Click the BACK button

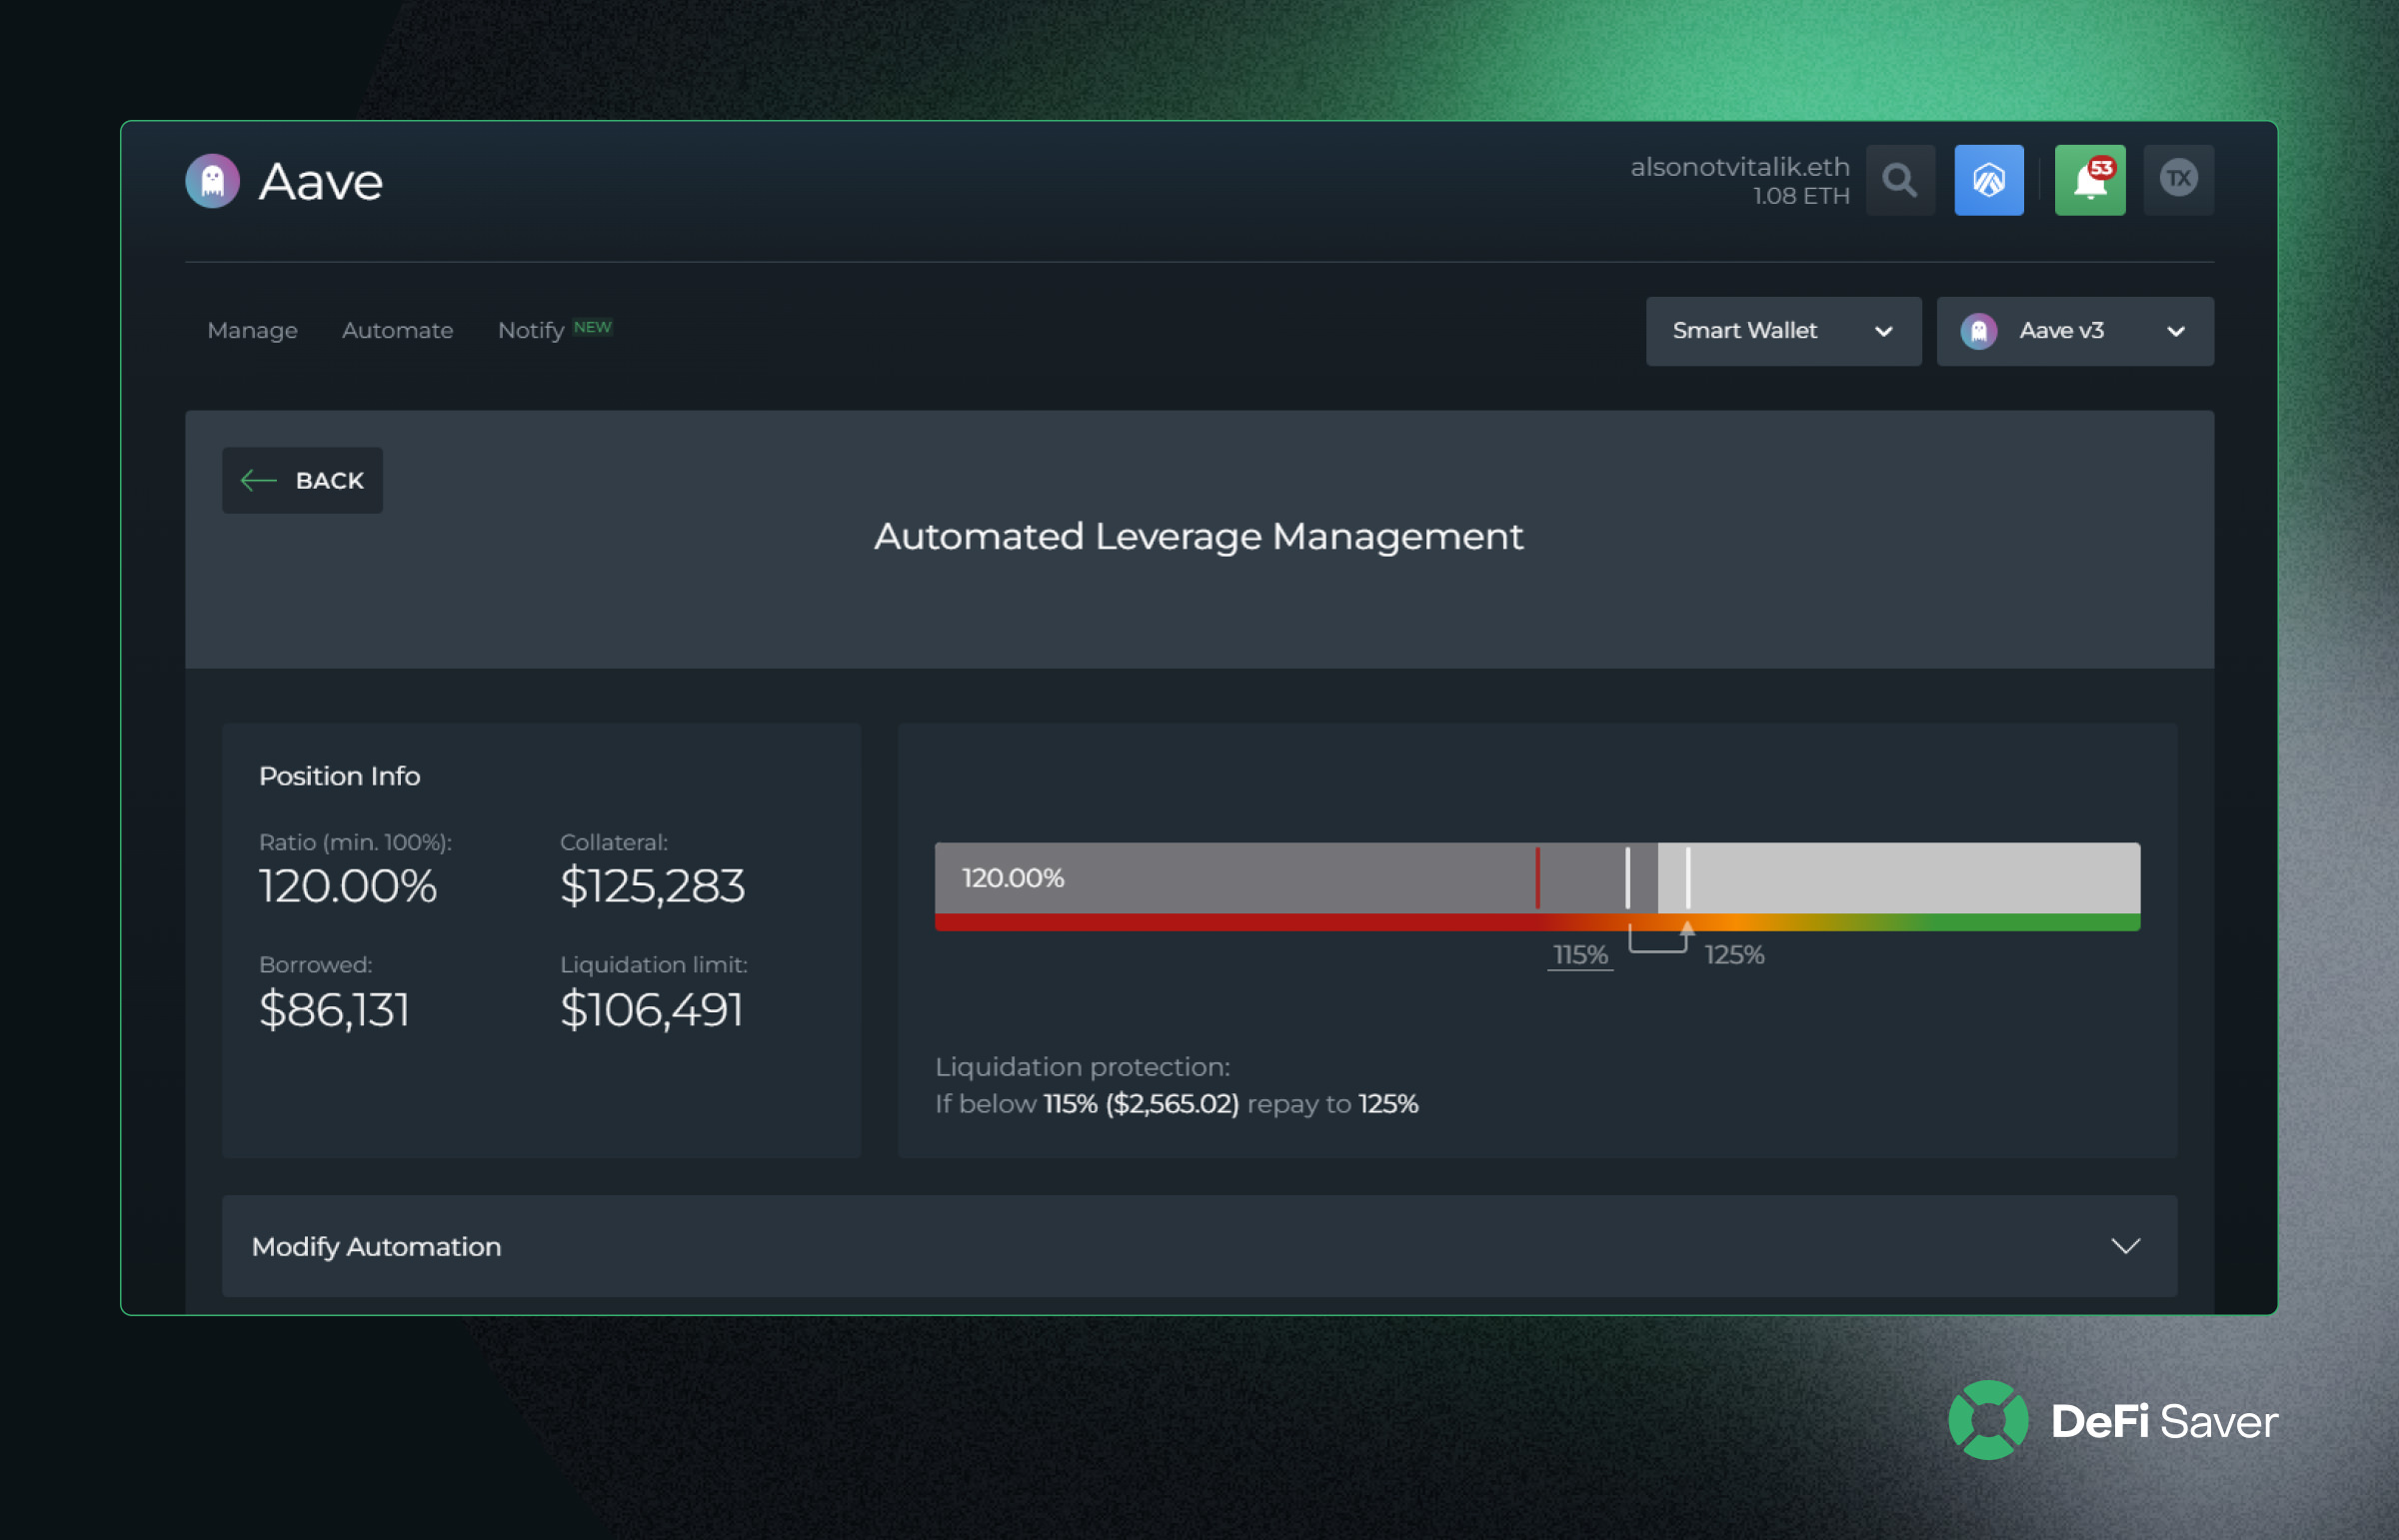[x=302, y=481]
